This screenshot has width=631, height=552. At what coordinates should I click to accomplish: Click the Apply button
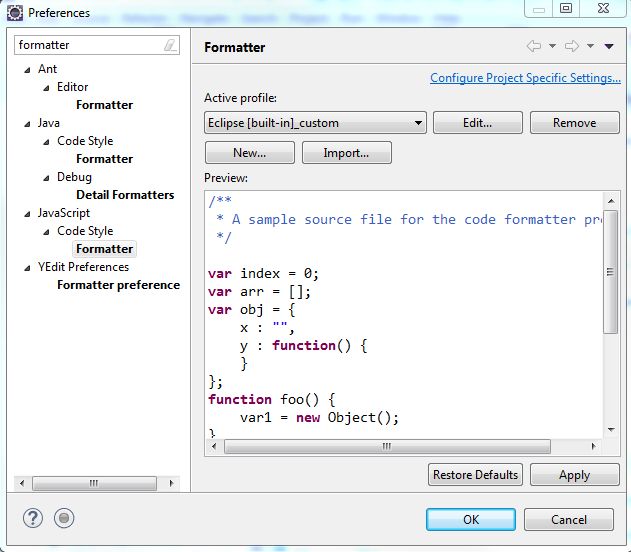pyautogui.click(x=575, y=475)
